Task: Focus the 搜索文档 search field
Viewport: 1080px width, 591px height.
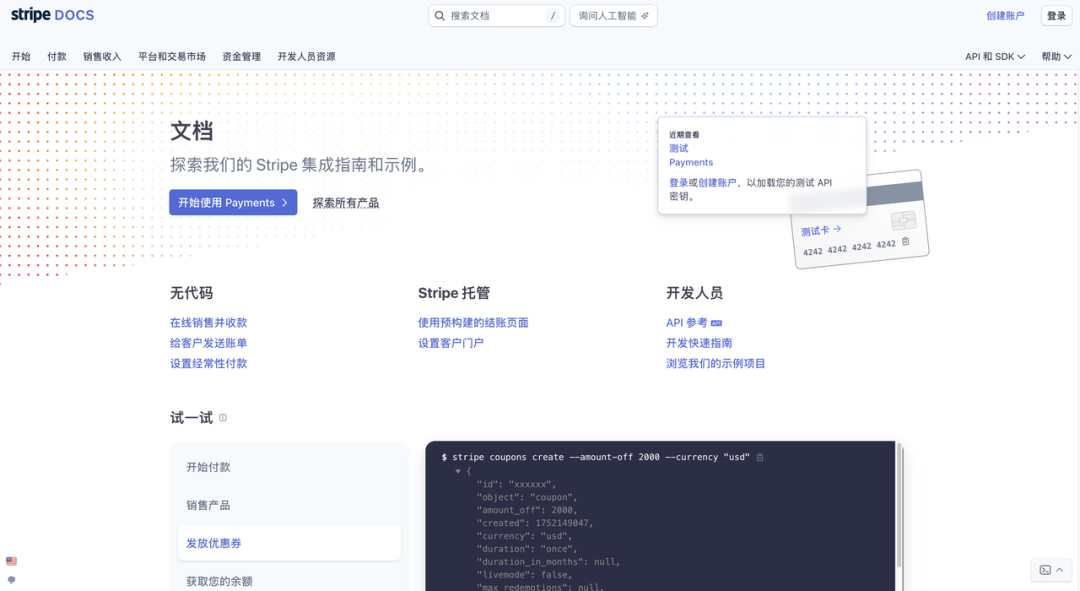Action: pyautogui.click(x=496, y=16)
